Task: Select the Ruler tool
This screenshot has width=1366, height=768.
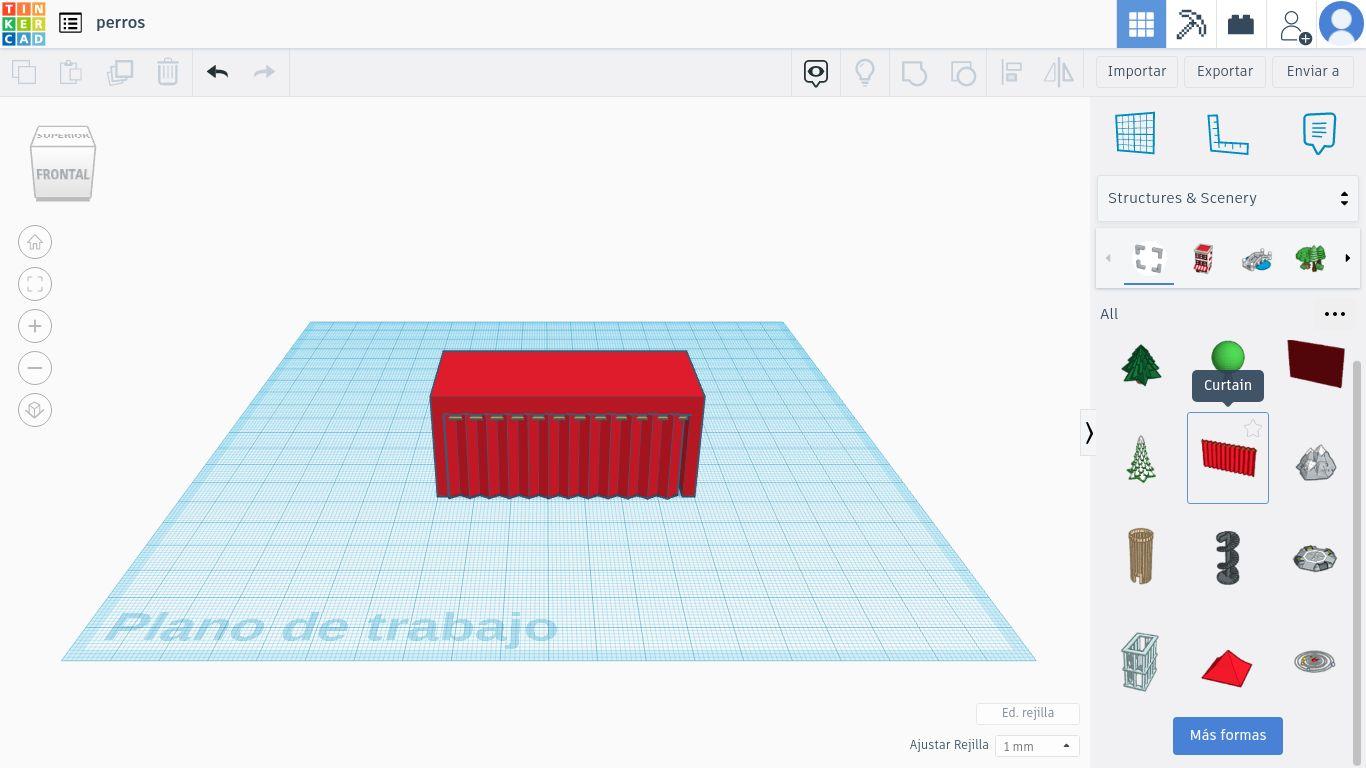Action: point(1227,133)
